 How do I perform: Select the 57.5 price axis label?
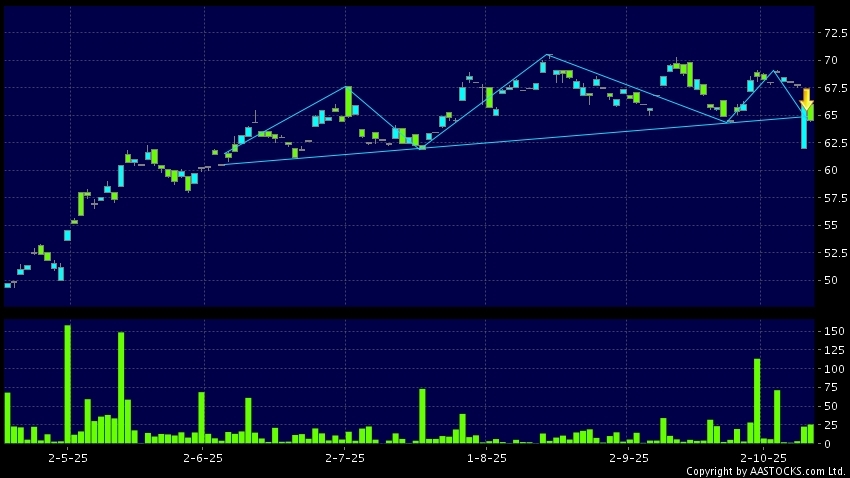click(x=832, y=198)
